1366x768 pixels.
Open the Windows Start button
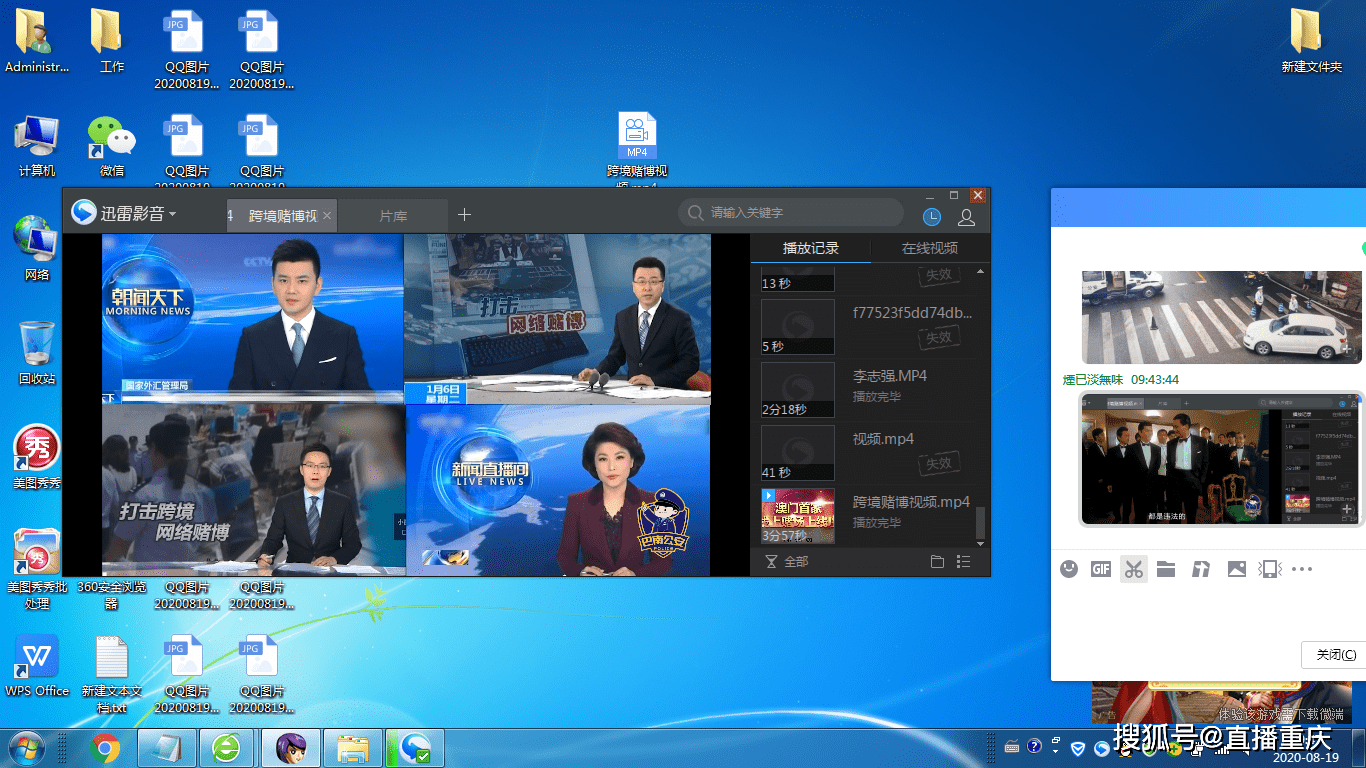pyautogui.click(x=27, y=747)
